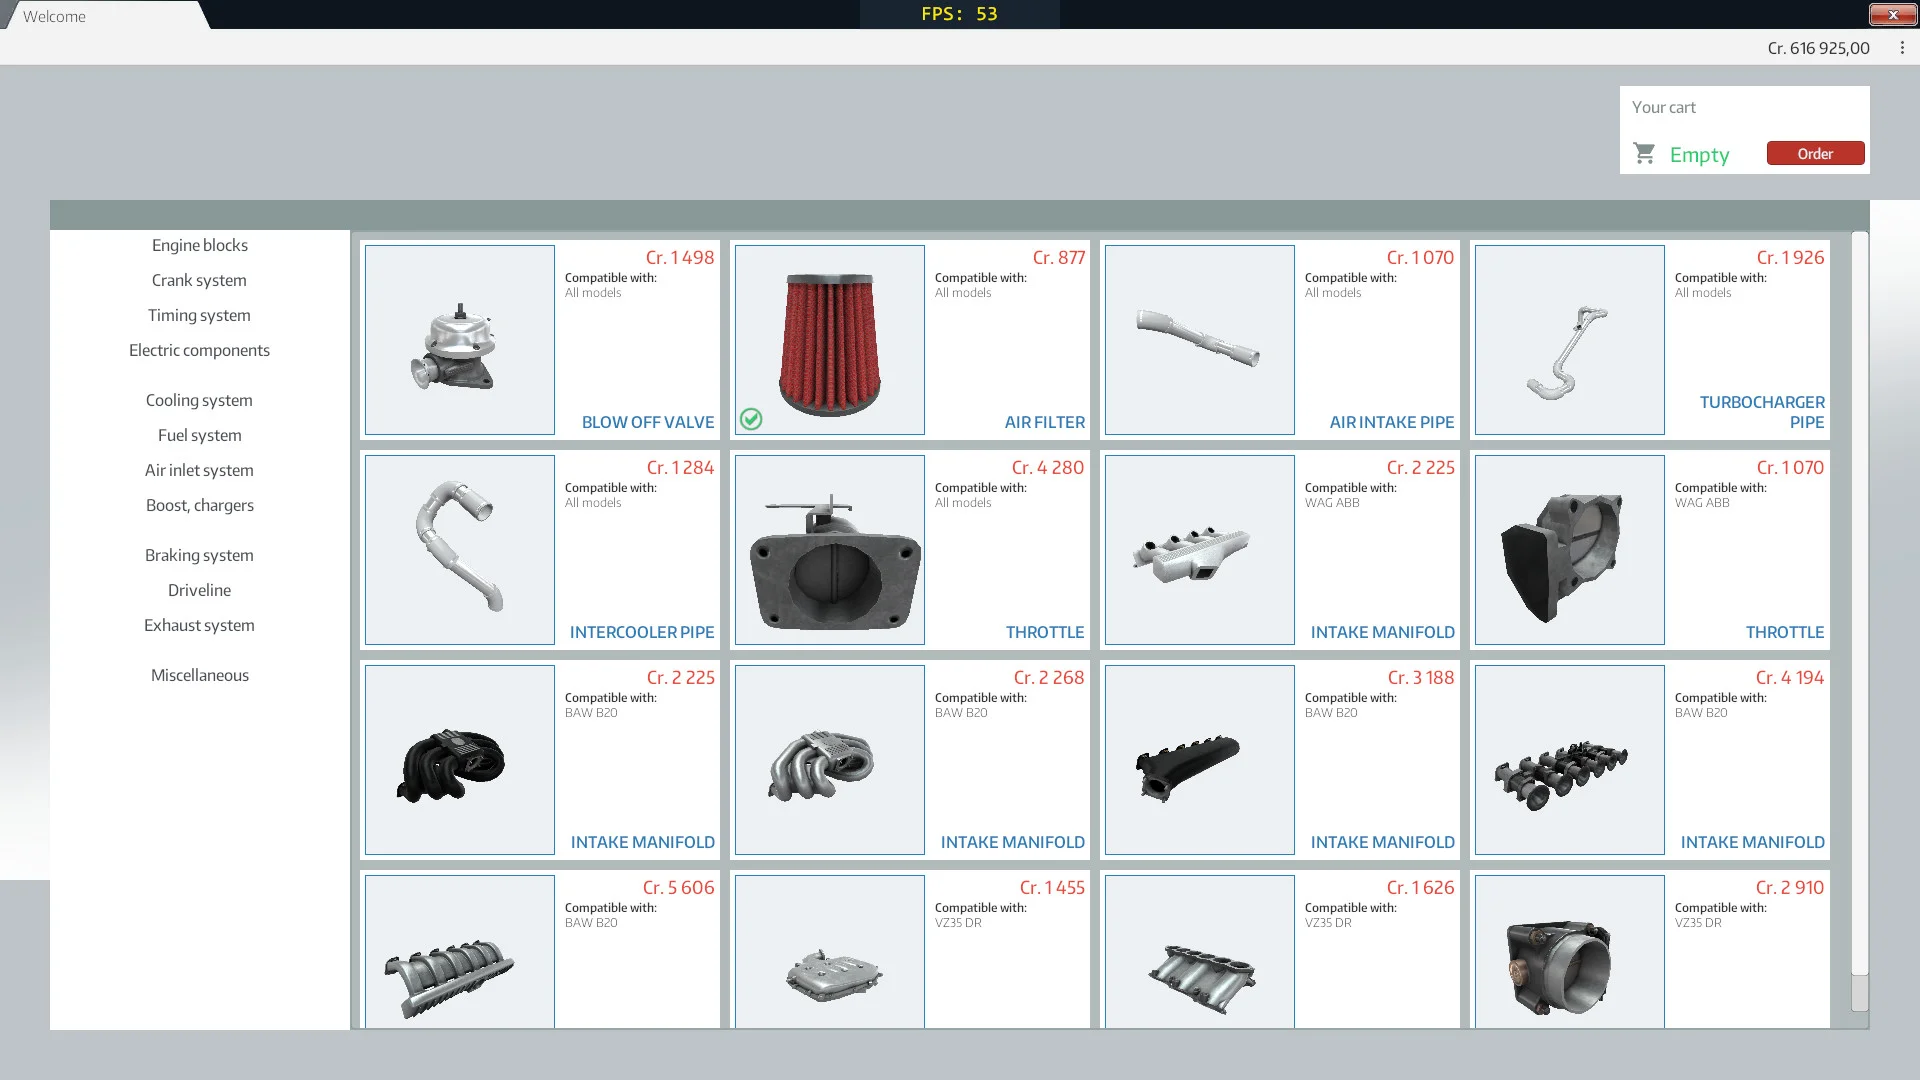Viewport: 1920px width, 1080px height.
Task: Toggle the green checkmark on the Air Filter
Action: click(x=751, y=420)
